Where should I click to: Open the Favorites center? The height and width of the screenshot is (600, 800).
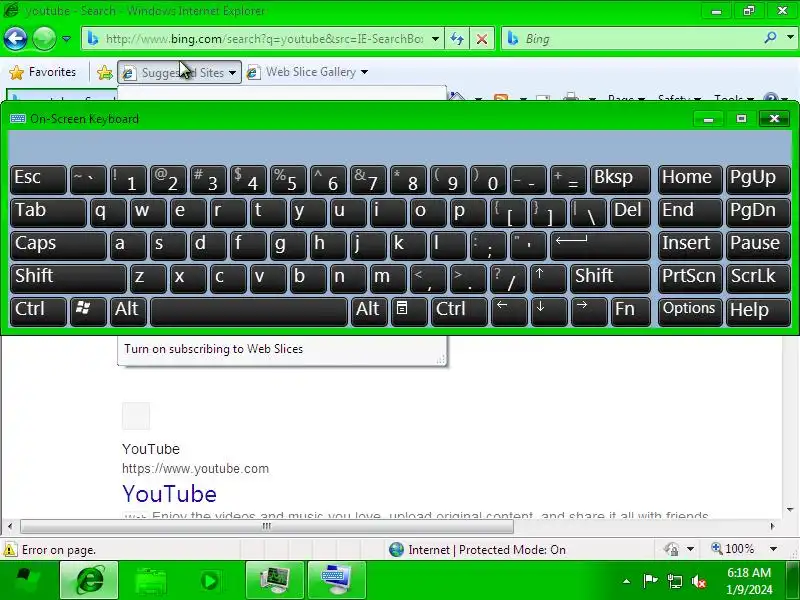pos(43,72)
